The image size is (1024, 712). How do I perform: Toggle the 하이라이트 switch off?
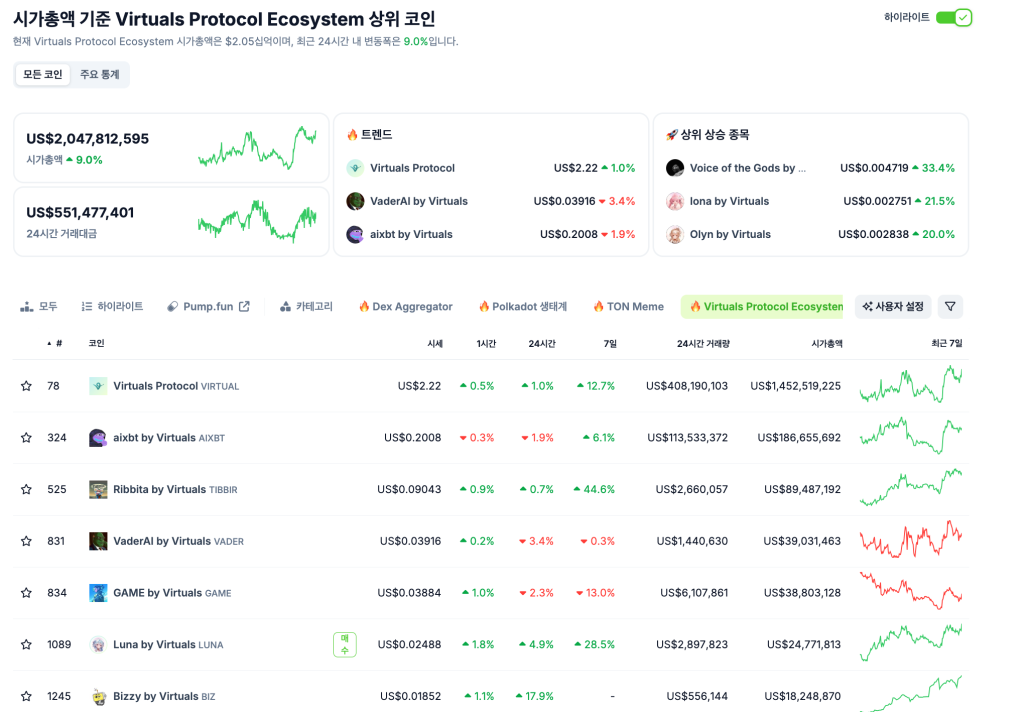pyautogui.click(x=954, y=18)
